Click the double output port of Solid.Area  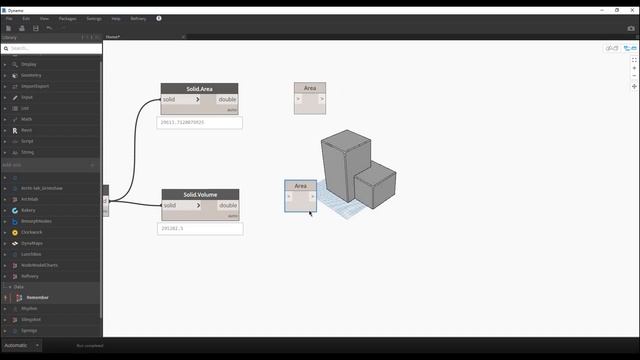click(227, 100)
